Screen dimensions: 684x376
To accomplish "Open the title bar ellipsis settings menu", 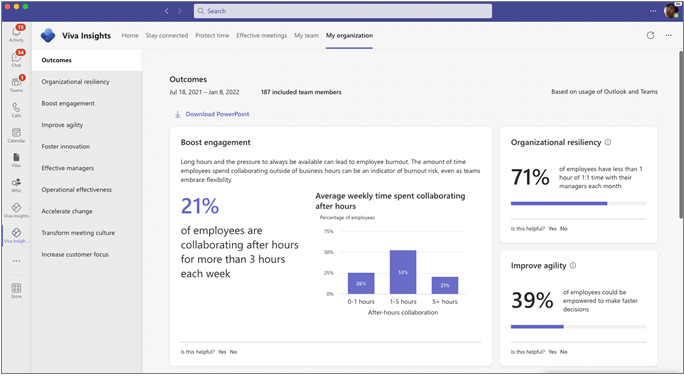I will pos(653,11).
